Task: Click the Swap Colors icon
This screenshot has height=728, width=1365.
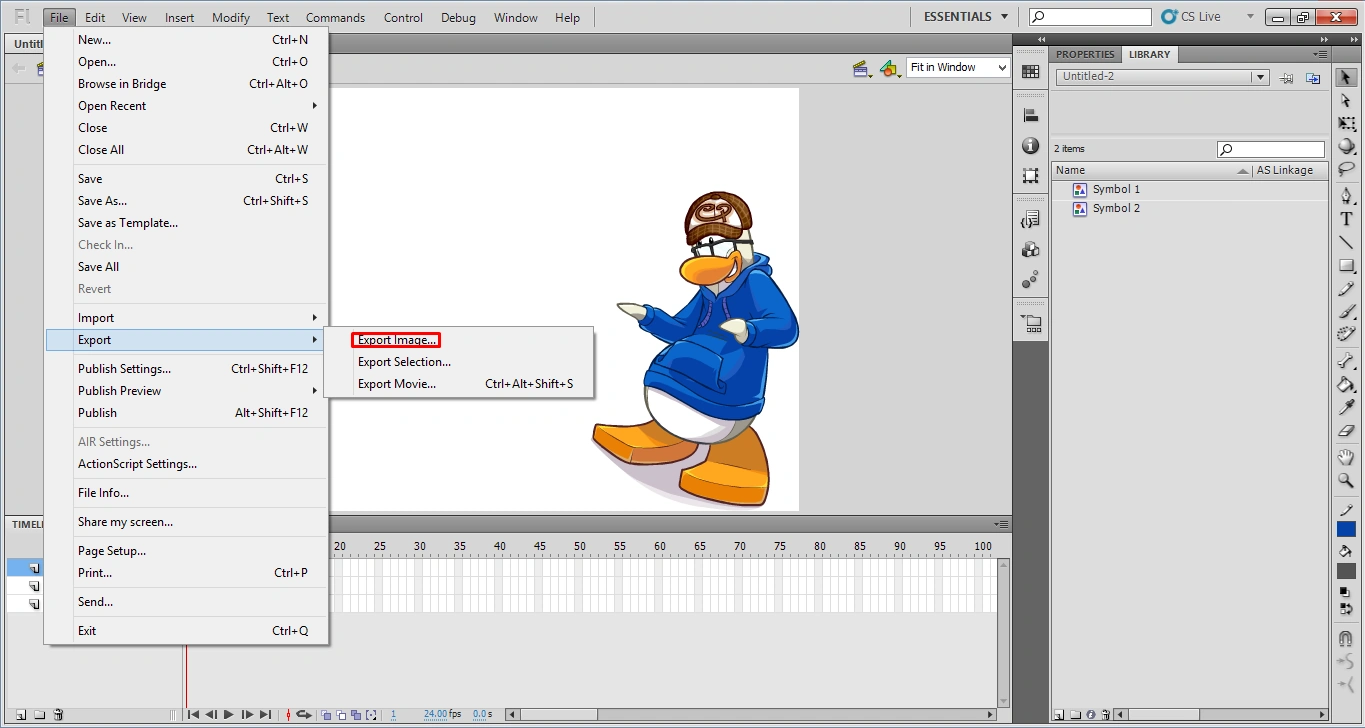Action: pos(1346,608)
